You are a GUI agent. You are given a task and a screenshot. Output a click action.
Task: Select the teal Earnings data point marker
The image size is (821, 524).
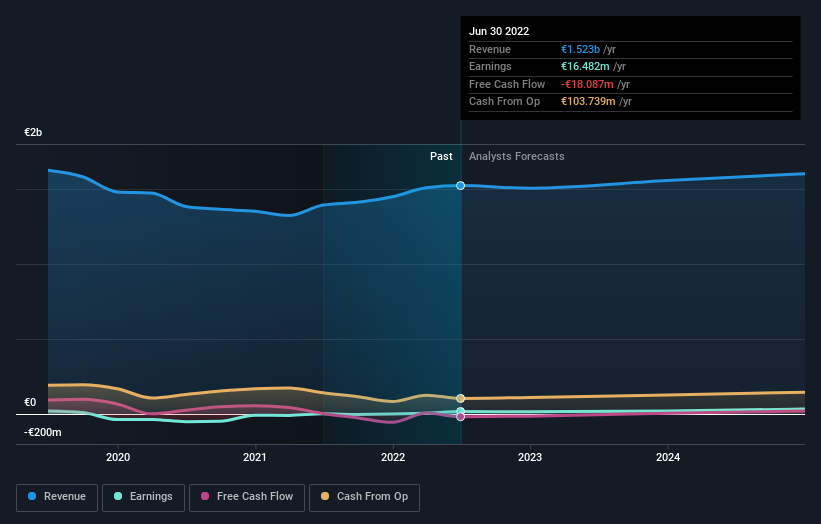tap(460, 411)
